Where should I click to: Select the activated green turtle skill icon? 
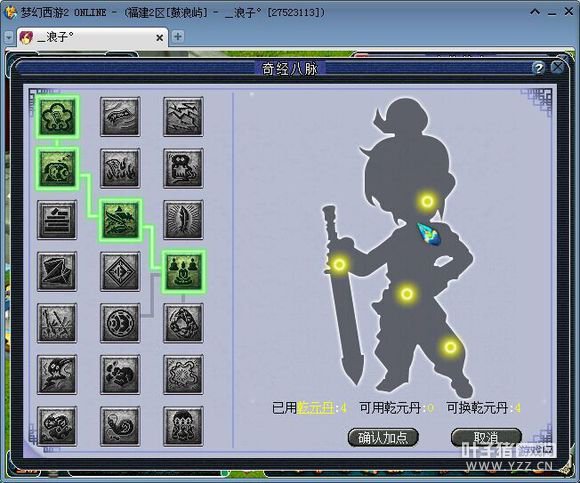coord(57,168)
